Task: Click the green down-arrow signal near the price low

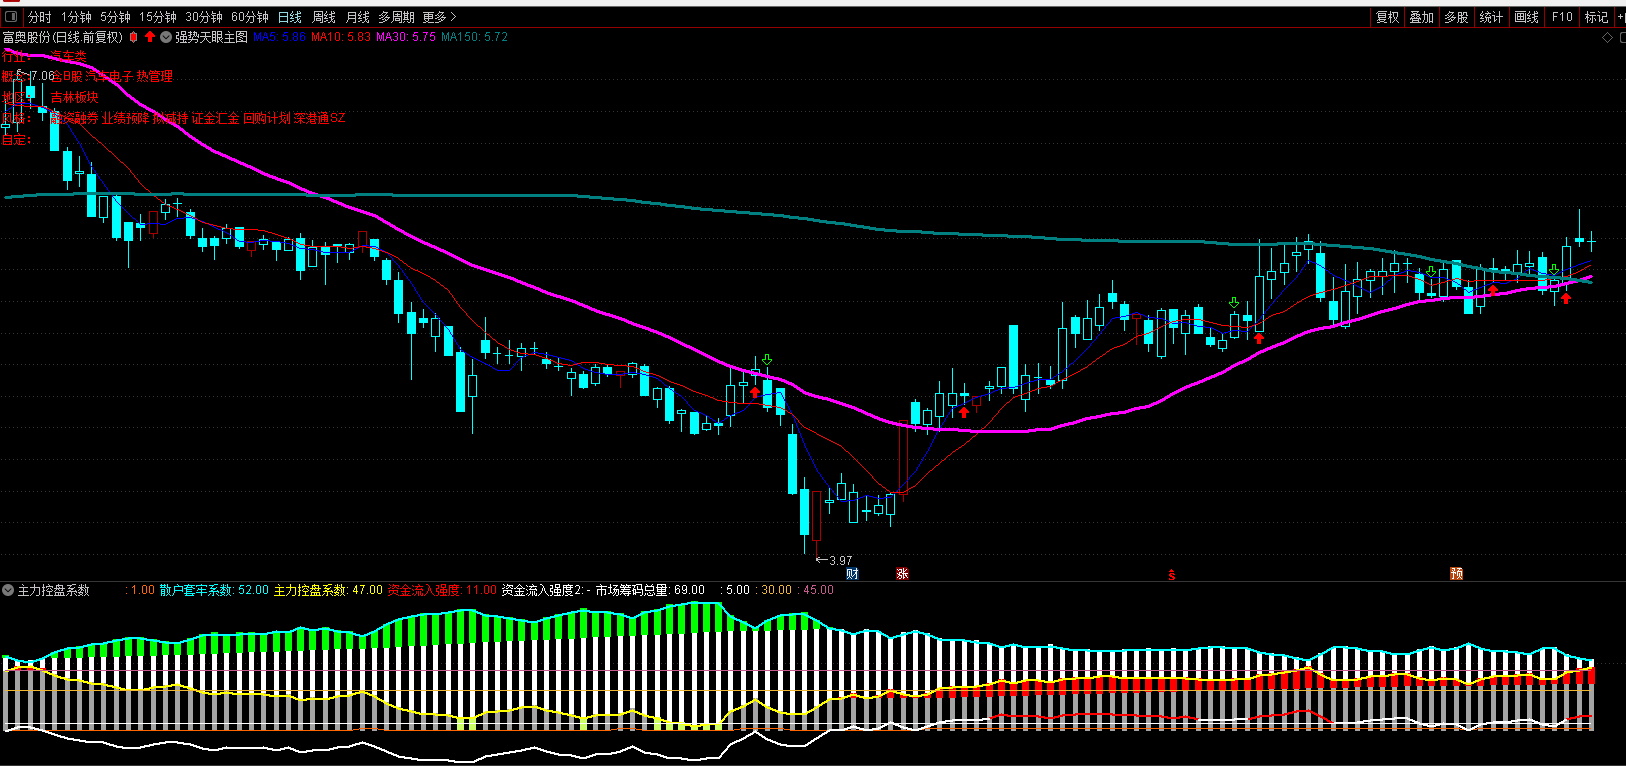Action: tap(767, 360)
